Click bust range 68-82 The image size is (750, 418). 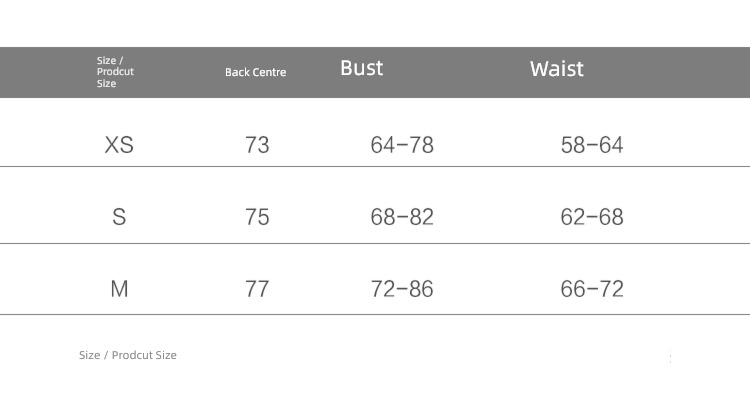tap(402, 217)
